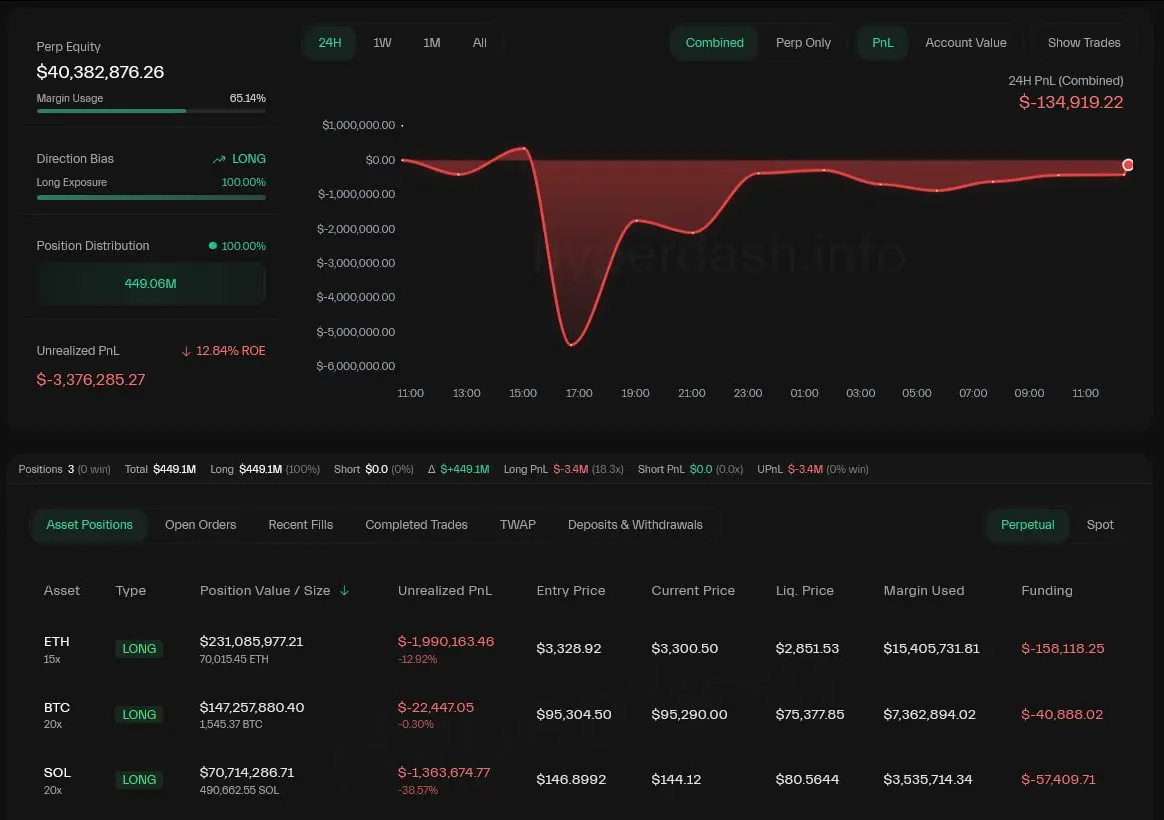
Task: Click ETH funding value $-158,118.25
Action: pyautogui.click(x=1062, y=649)
